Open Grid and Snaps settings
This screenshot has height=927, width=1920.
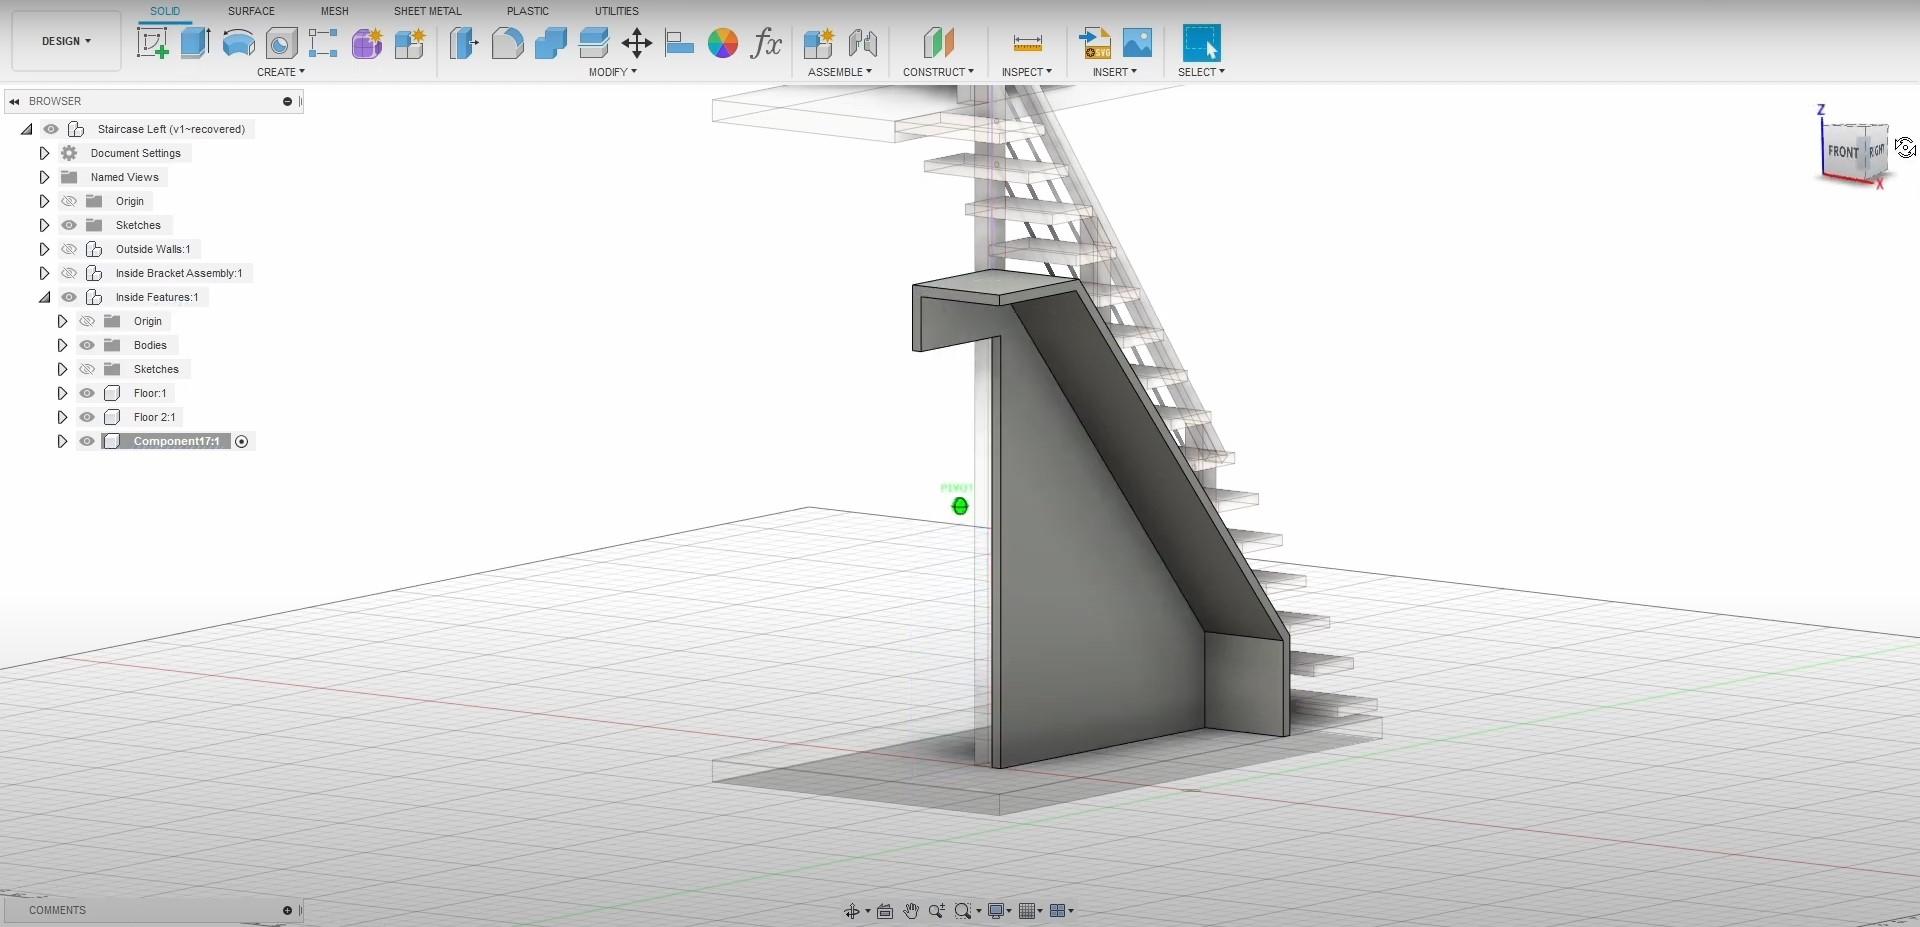(x=1027, y=911)
